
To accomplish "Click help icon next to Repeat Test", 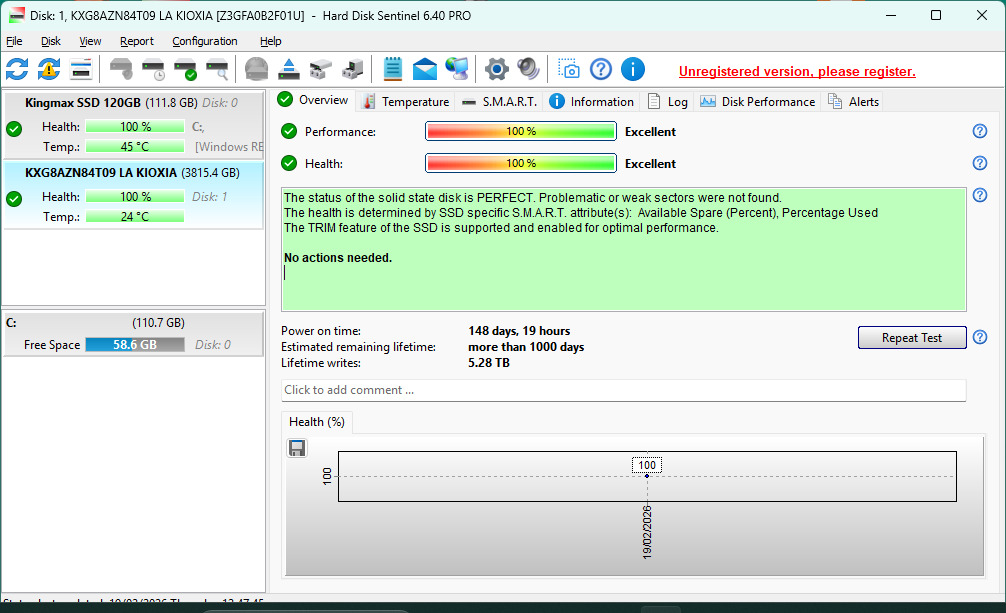I will [x=980, y=337].
